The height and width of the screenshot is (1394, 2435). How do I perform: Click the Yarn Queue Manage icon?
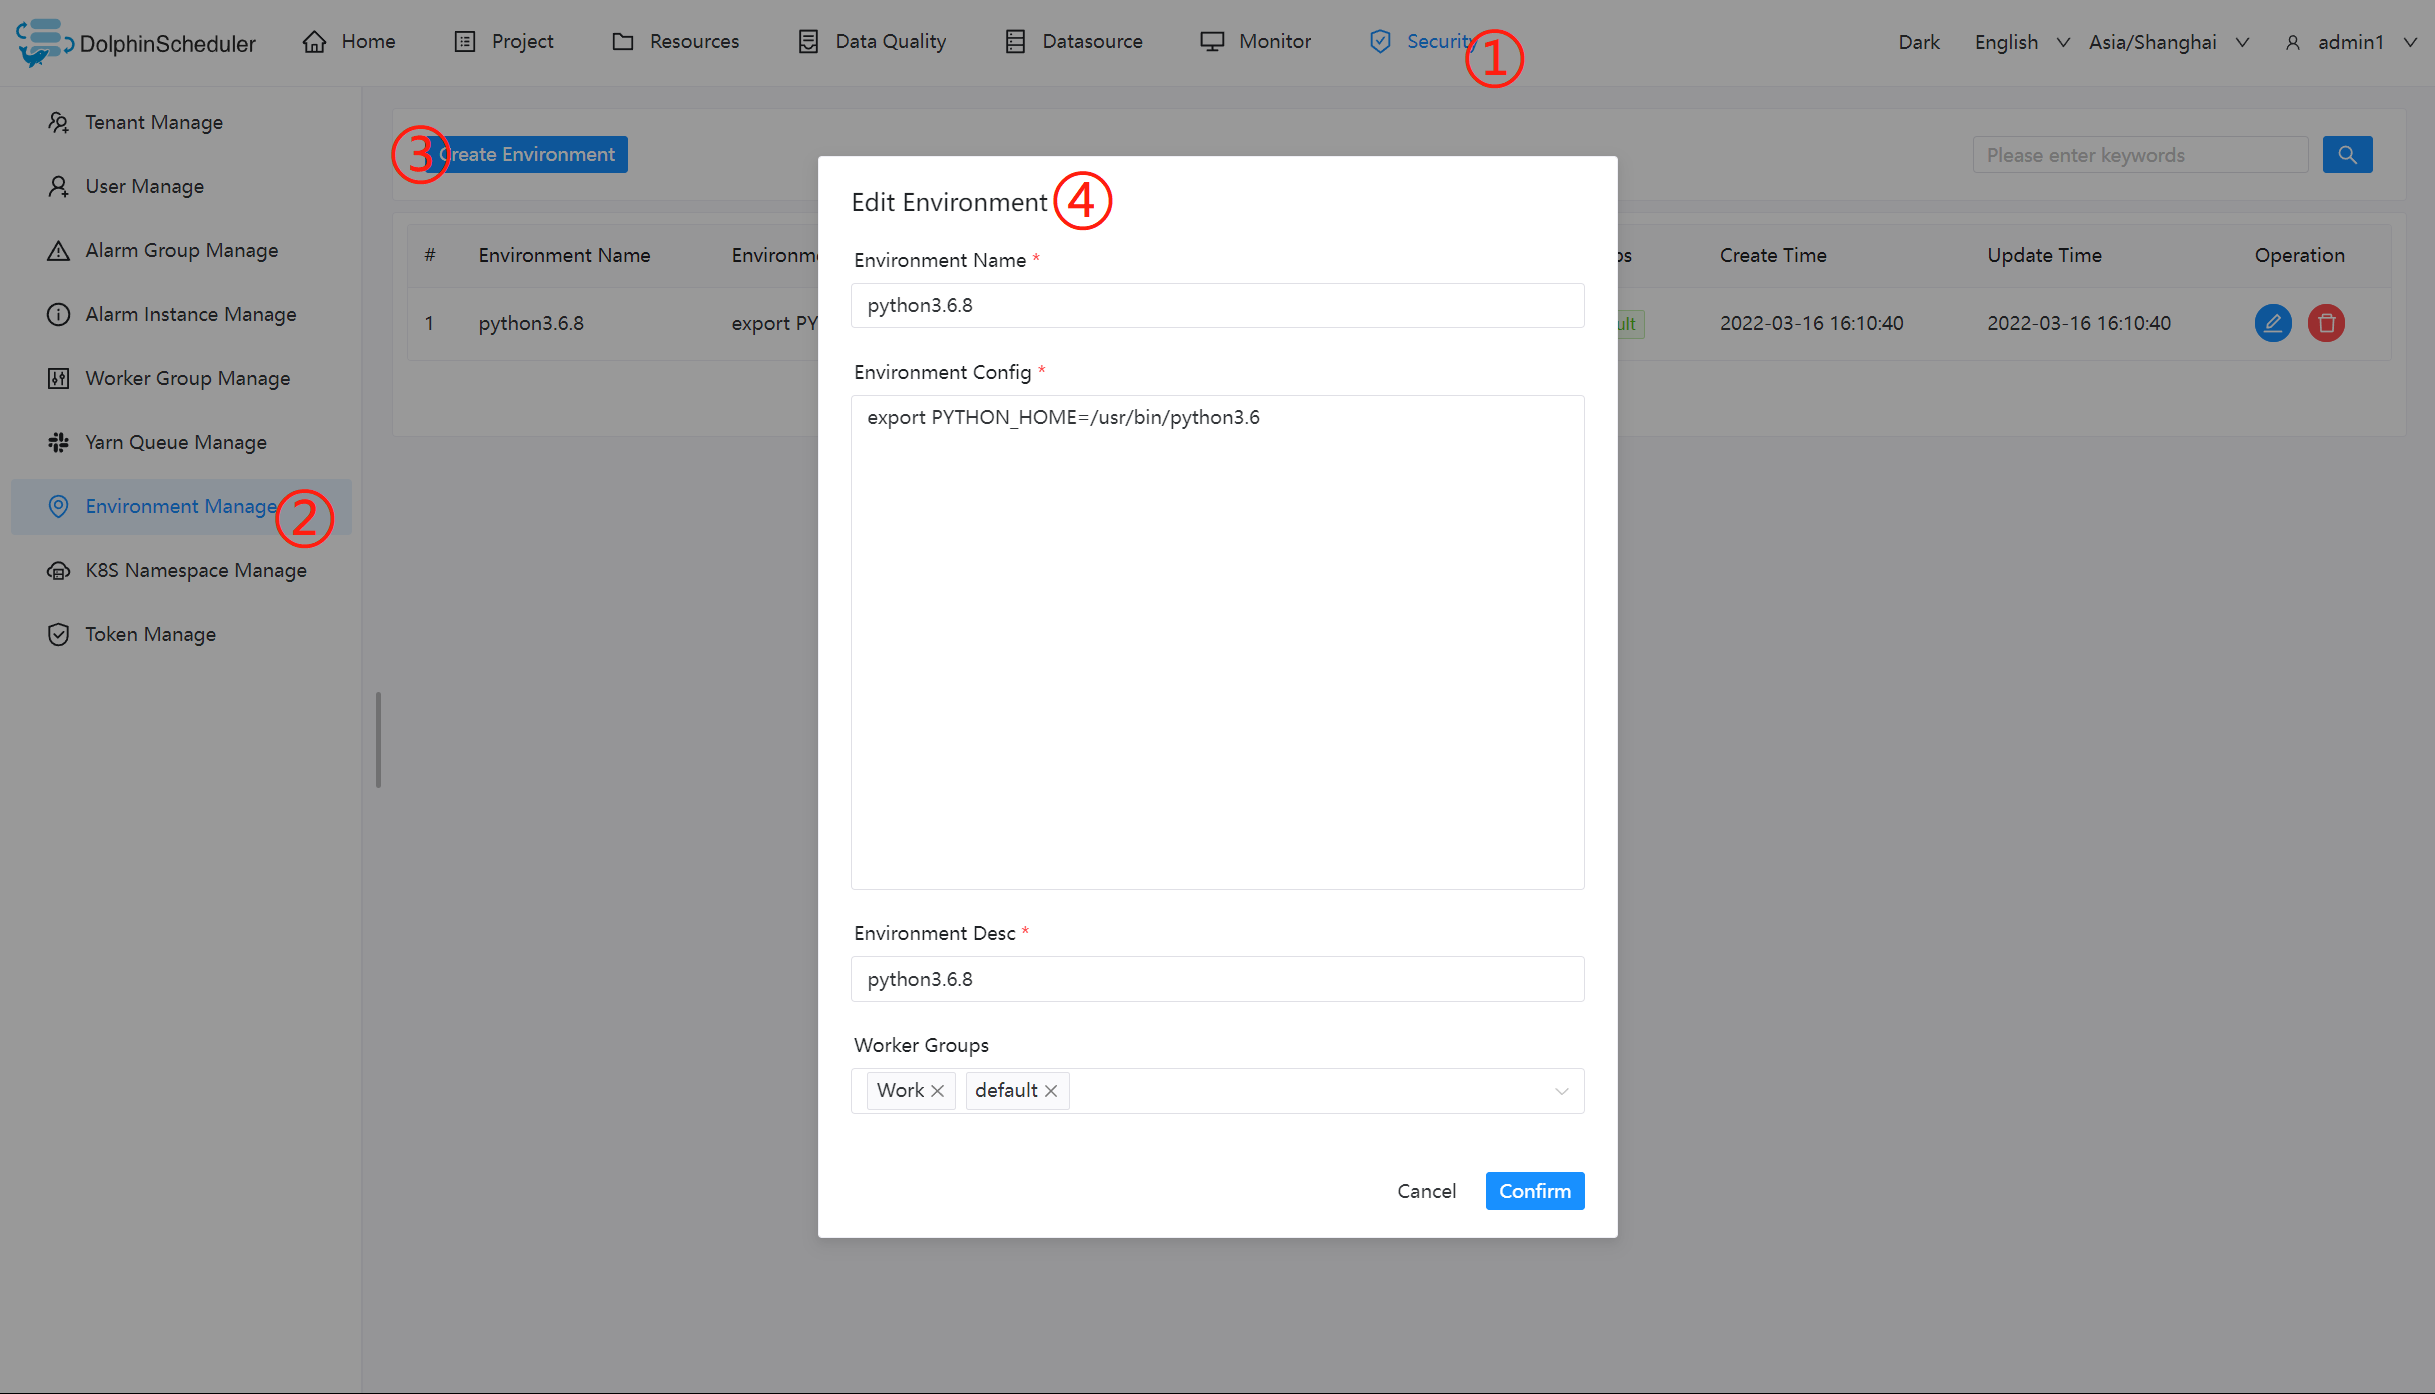coord(59,441)
